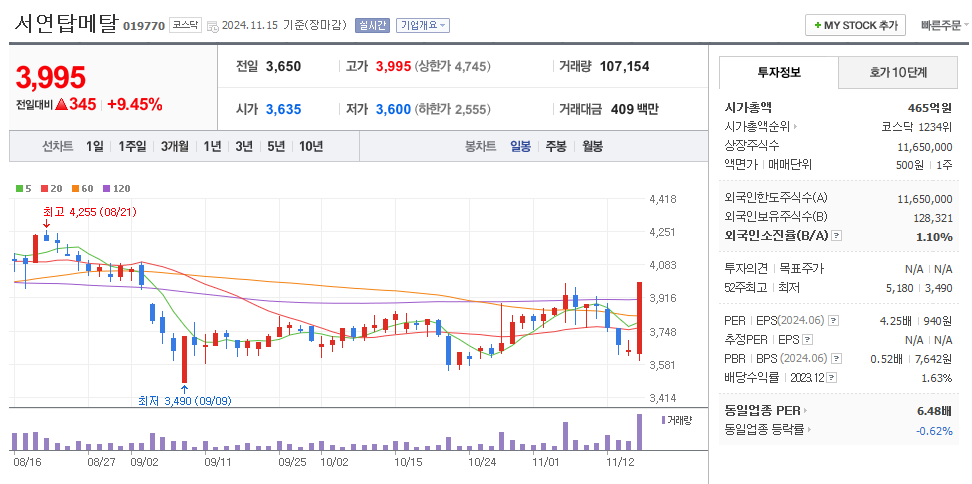Select the 3개월 line chart period

pos(175,147)
